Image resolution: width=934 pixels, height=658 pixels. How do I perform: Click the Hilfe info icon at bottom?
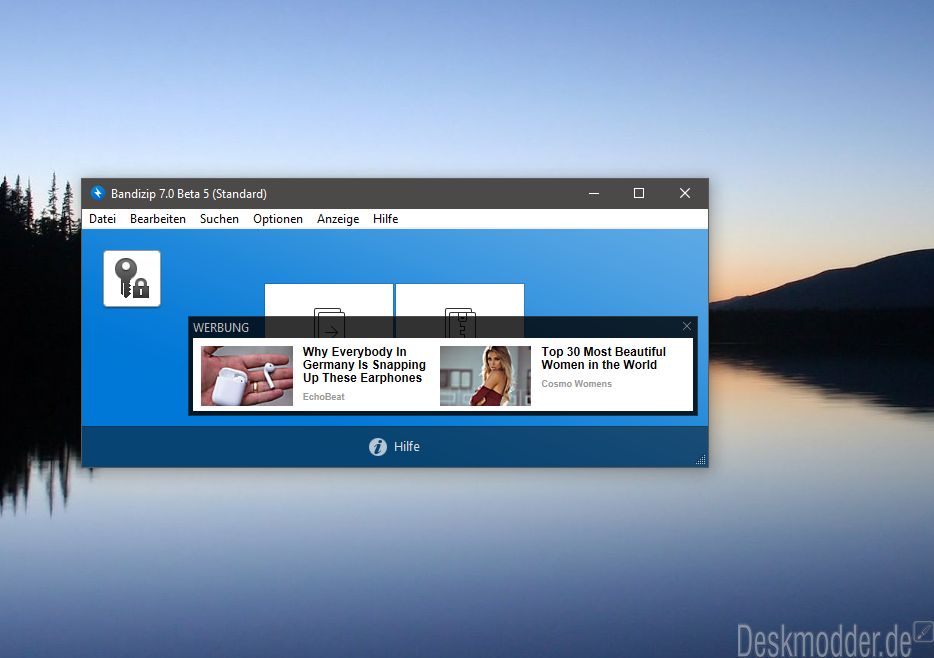[378, 447]
